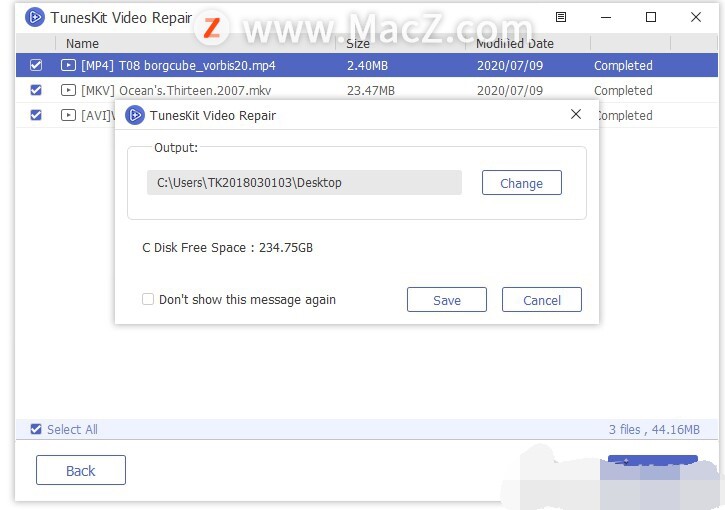The height and width of the screenshot is (510, 725).
Task: Click the TunesKit Video Repair app logo
Action: pyautogui.click(x=35, y=18)
